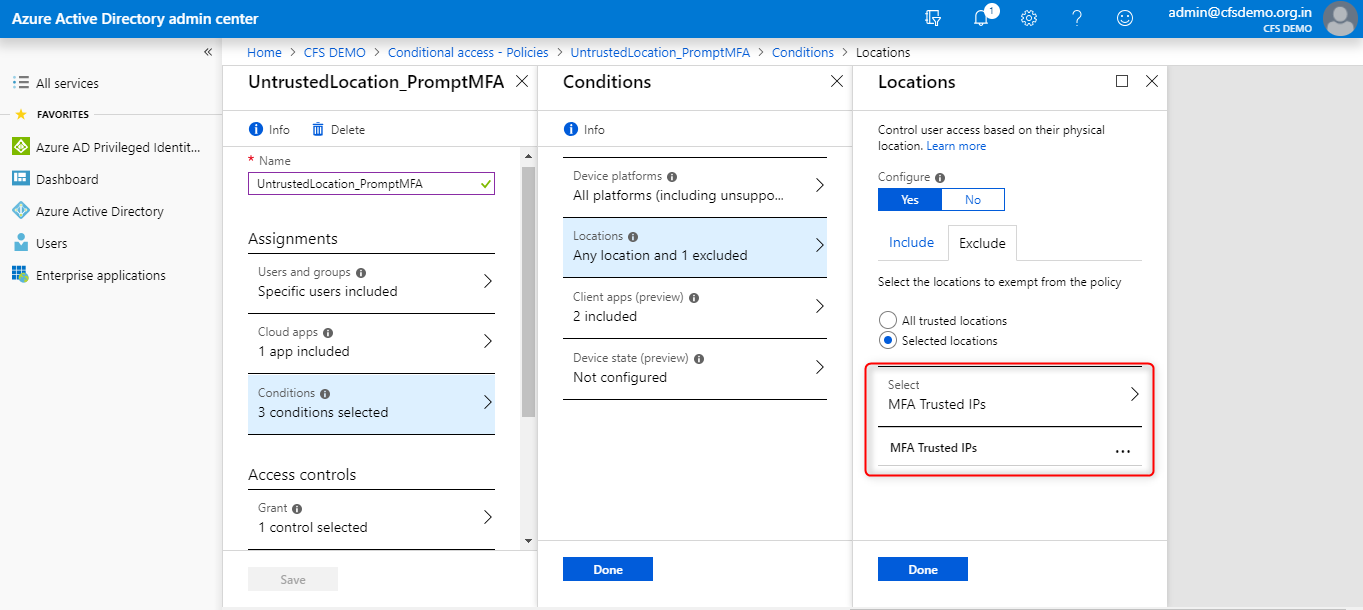Click Done in the Locations blade

923,569
